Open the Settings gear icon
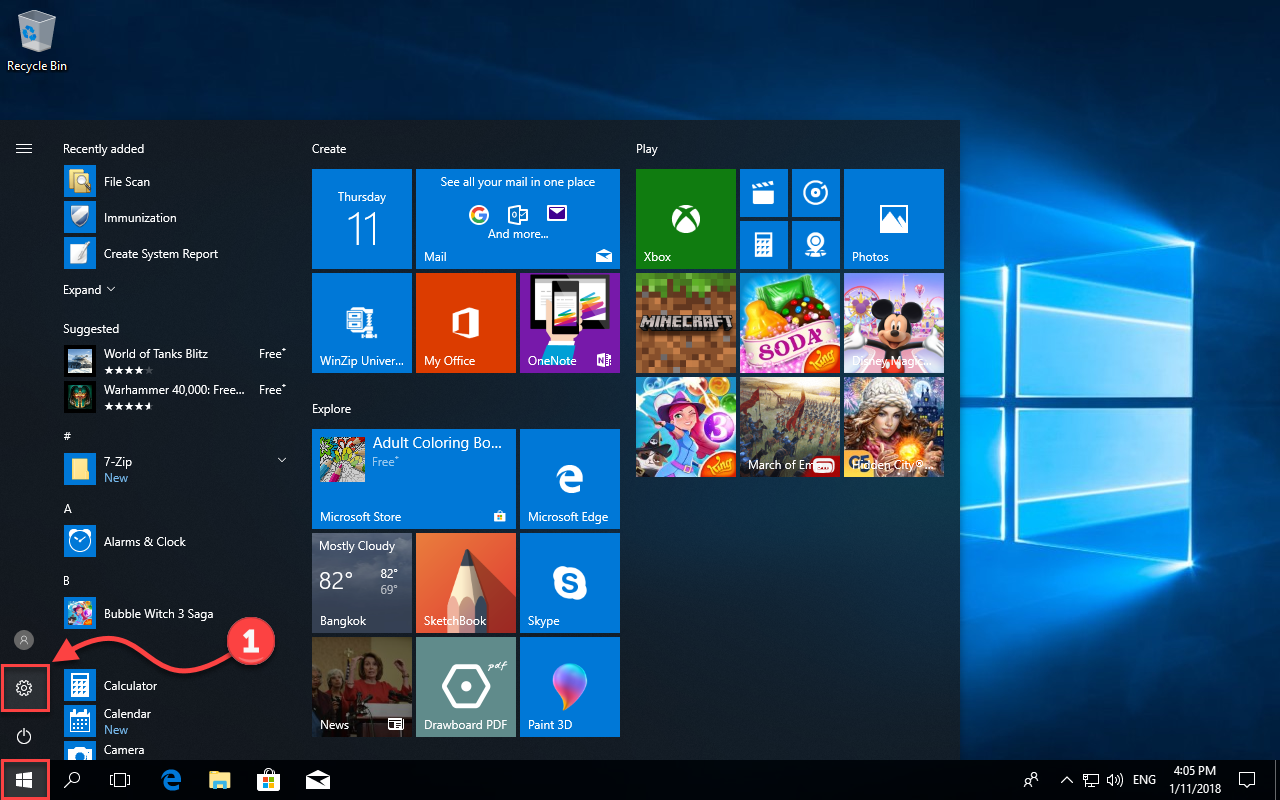The width and height of the screenshot is (1280, 800). click(x=24, y=688)
